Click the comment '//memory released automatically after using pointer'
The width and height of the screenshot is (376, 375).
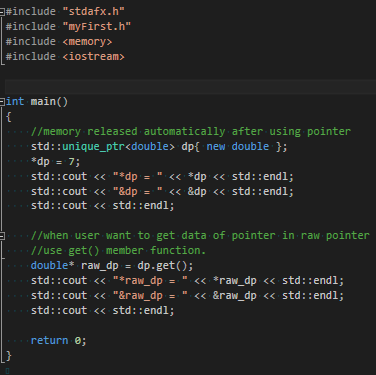pyautogui.click(x=191, y=131)
